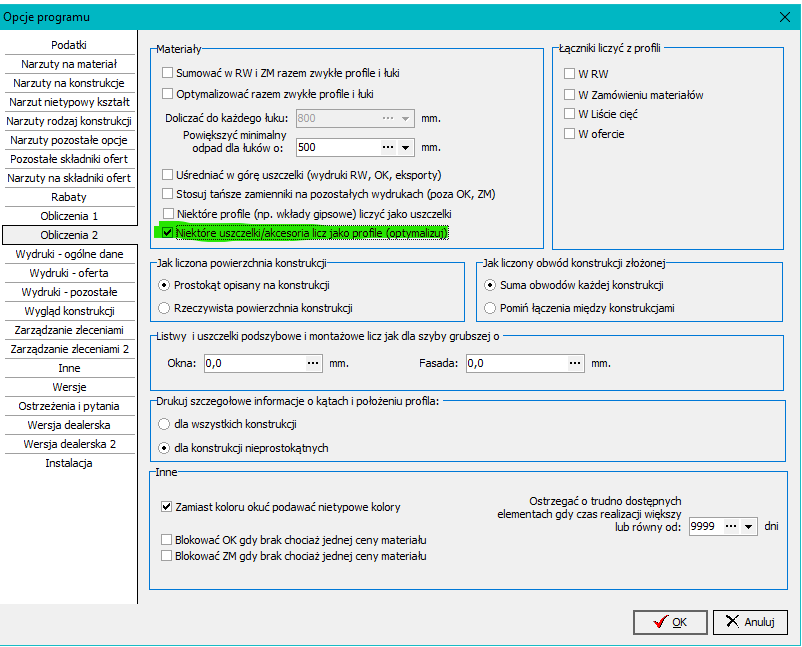This screenshot has height=647, width=802.
Task: Open the Obliczenia 1 tab
Action: (x=69, y=216)
